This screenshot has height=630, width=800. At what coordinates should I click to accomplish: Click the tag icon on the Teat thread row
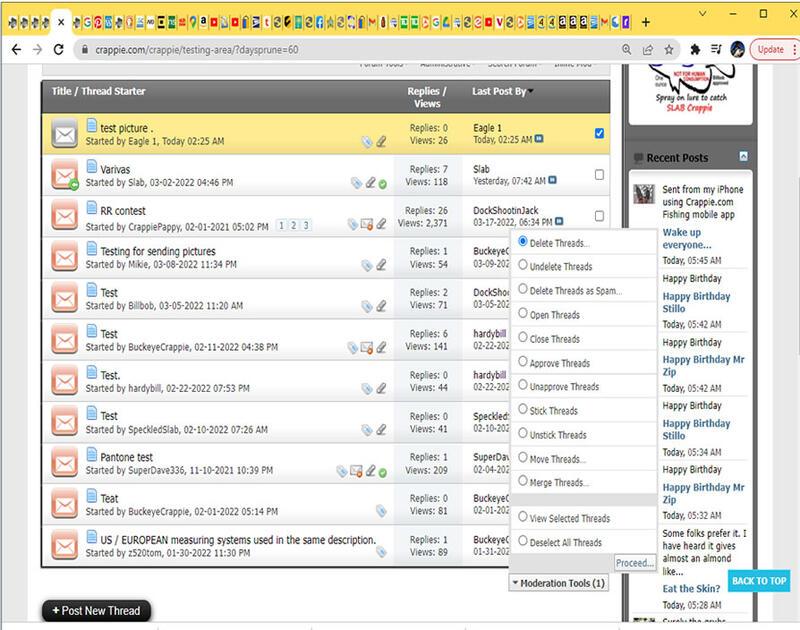pyautogui.click(x=381, y=511)
